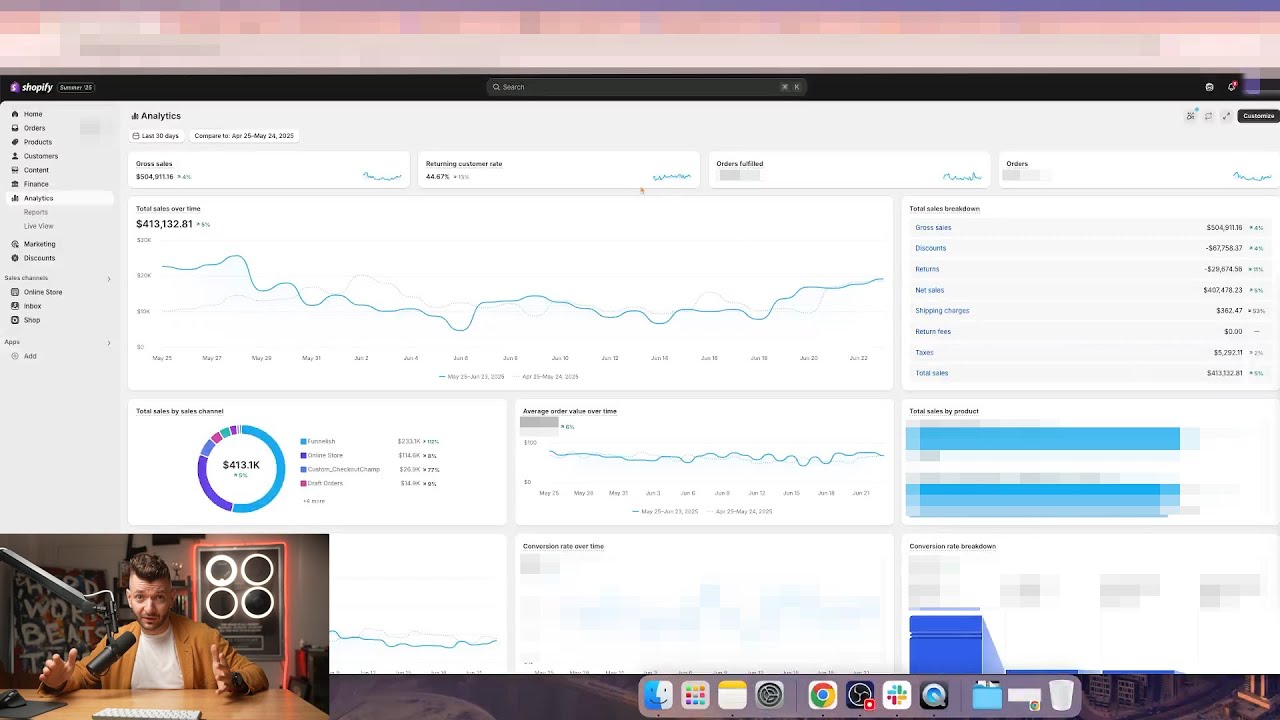Click the fullscreen expand arrows icon

1226,116
